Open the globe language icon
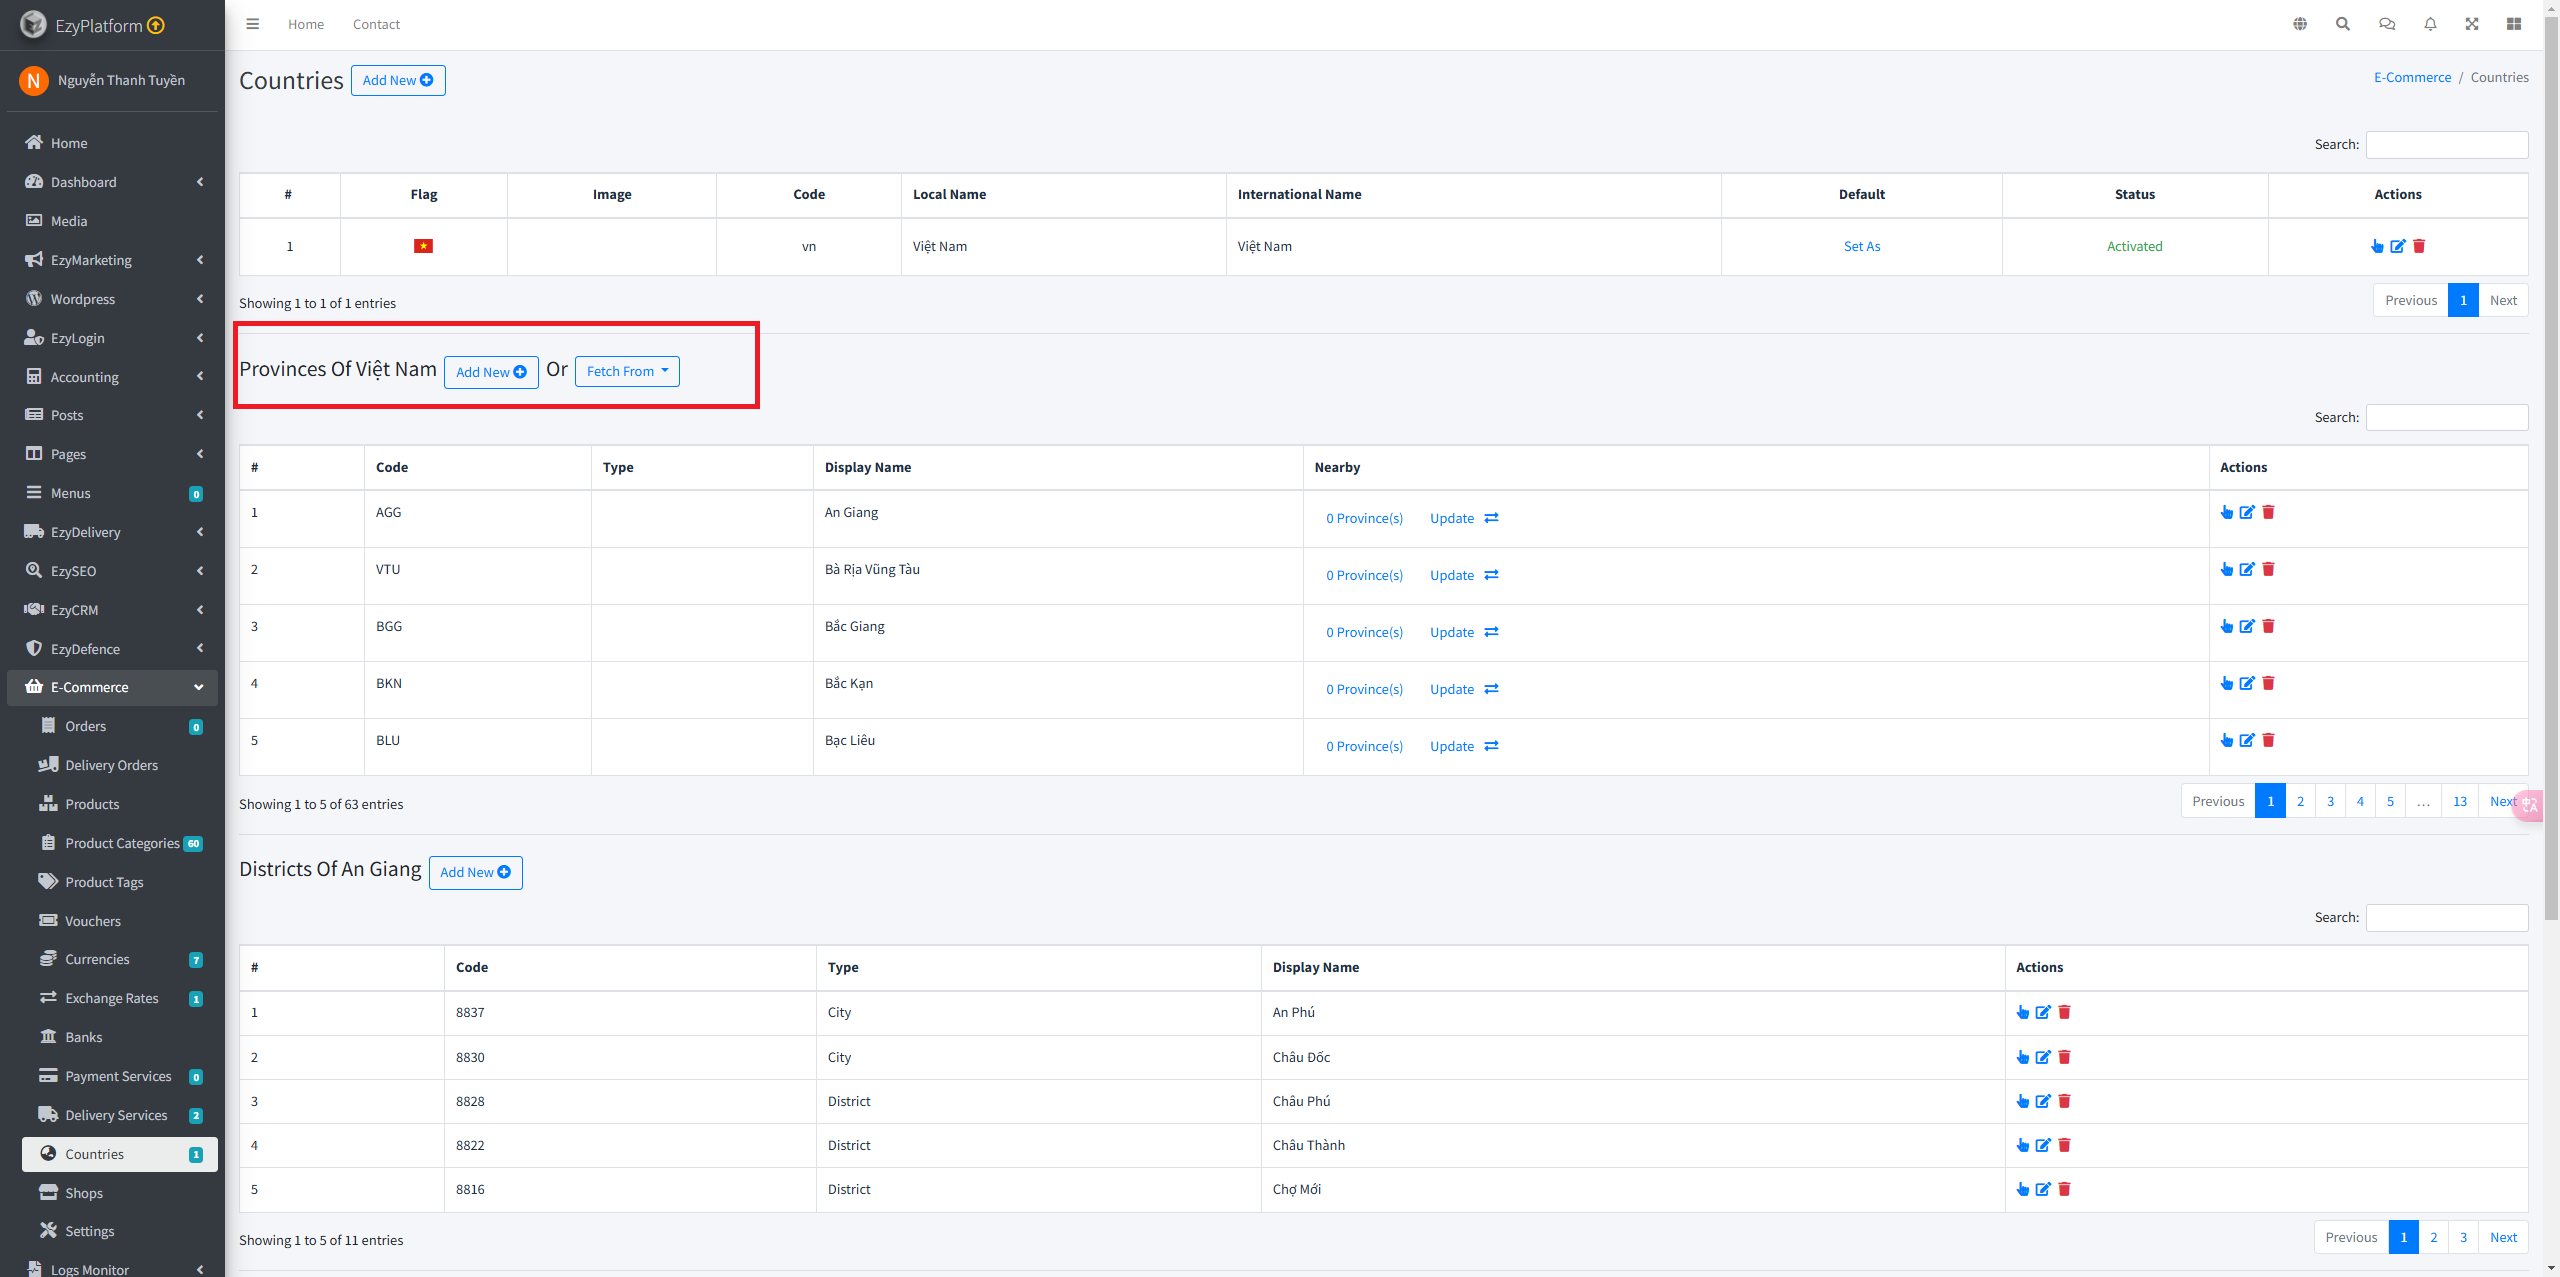This screenshot has width=2560, height=1277. [2300, 24]
